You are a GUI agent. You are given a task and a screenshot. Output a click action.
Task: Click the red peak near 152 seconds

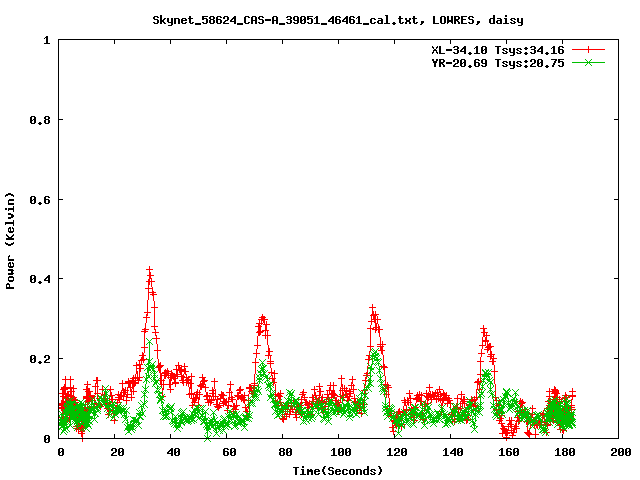tap(483, 329)
